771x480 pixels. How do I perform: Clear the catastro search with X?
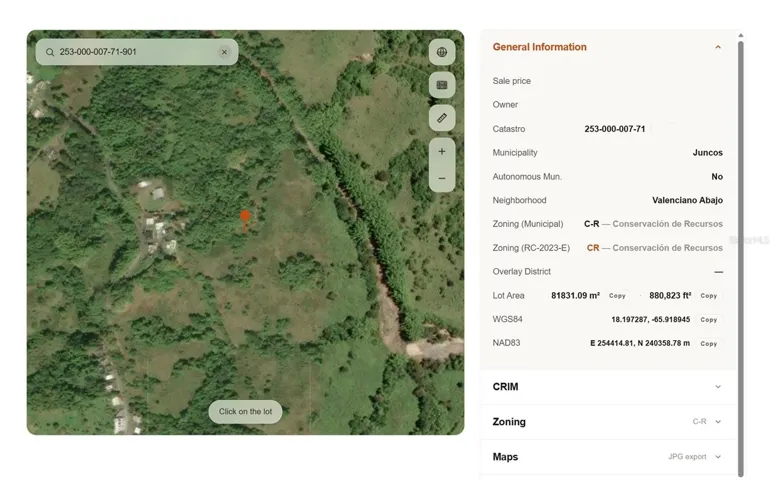pyautogui.click(x=224, y=52)
